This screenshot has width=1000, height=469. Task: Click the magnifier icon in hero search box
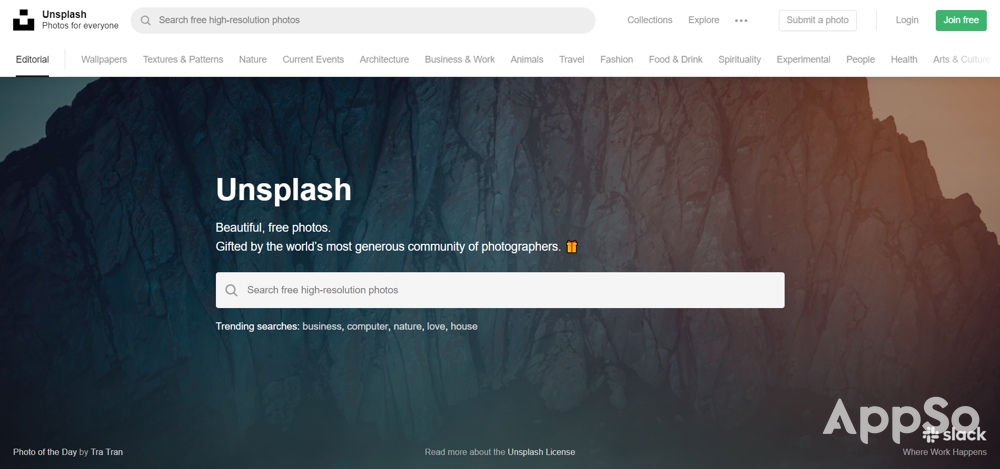pos(232,290)
